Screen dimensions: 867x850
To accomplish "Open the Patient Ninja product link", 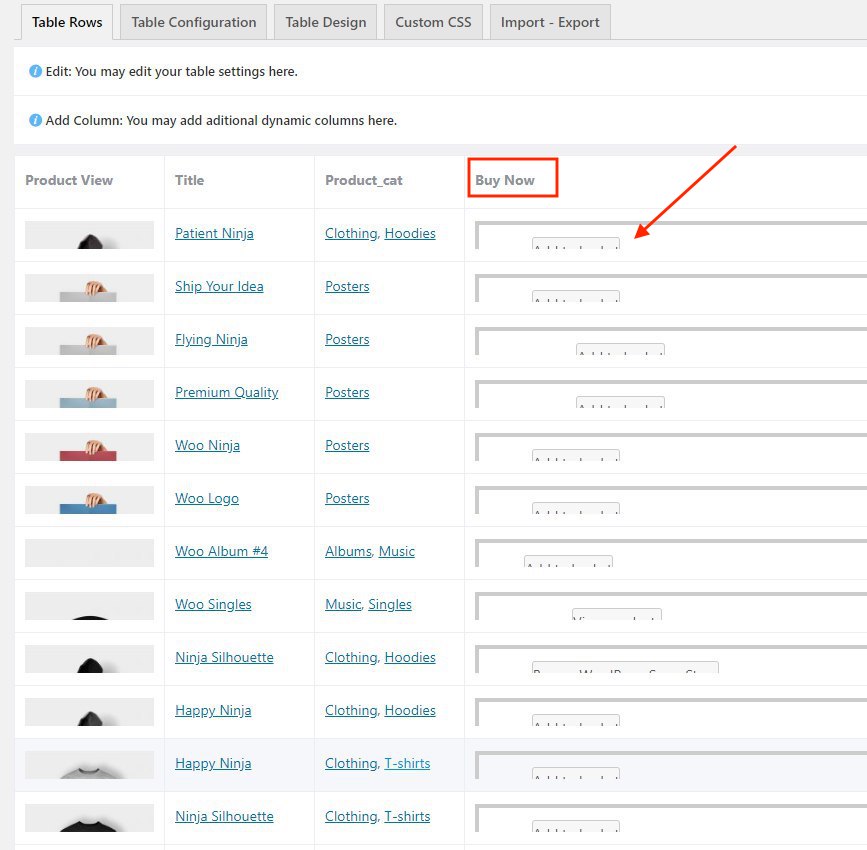I will (214, 233).
